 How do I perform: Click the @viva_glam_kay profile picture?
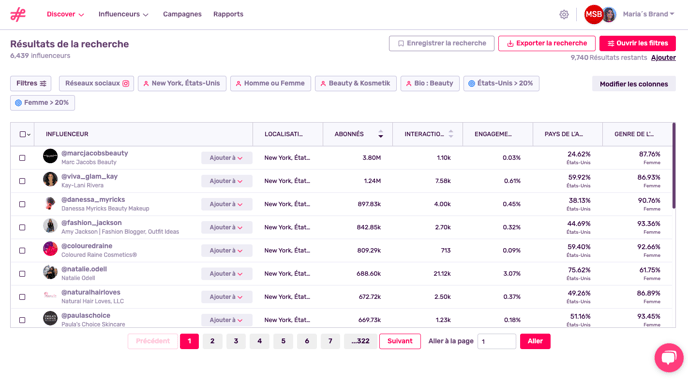coord(50,179)
